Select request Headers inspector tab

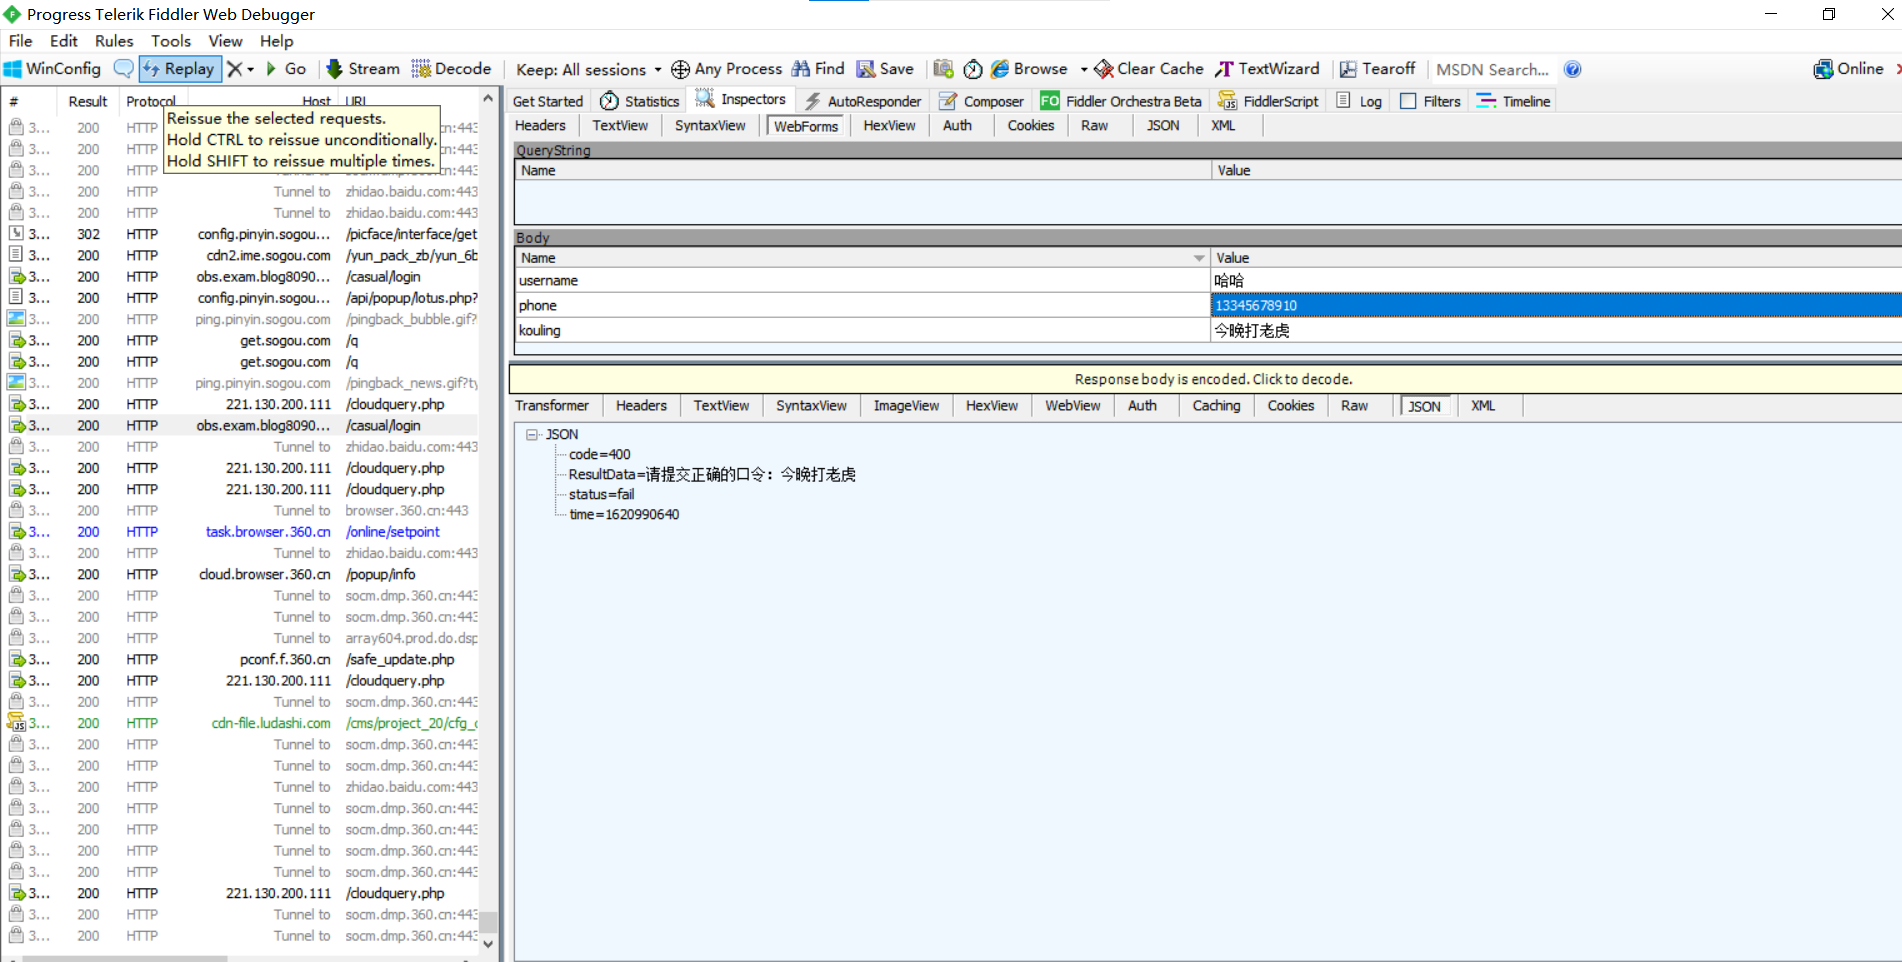pos(540,125)
